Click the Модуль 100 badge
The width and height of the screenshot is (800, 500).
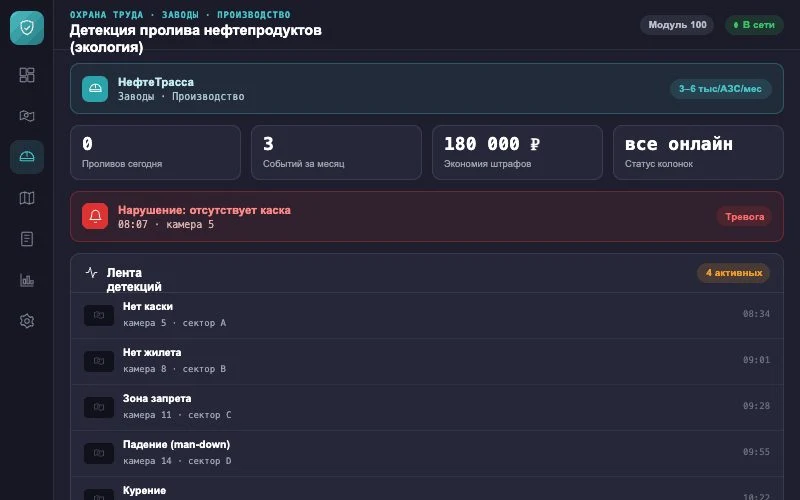(x=677, y=25)
